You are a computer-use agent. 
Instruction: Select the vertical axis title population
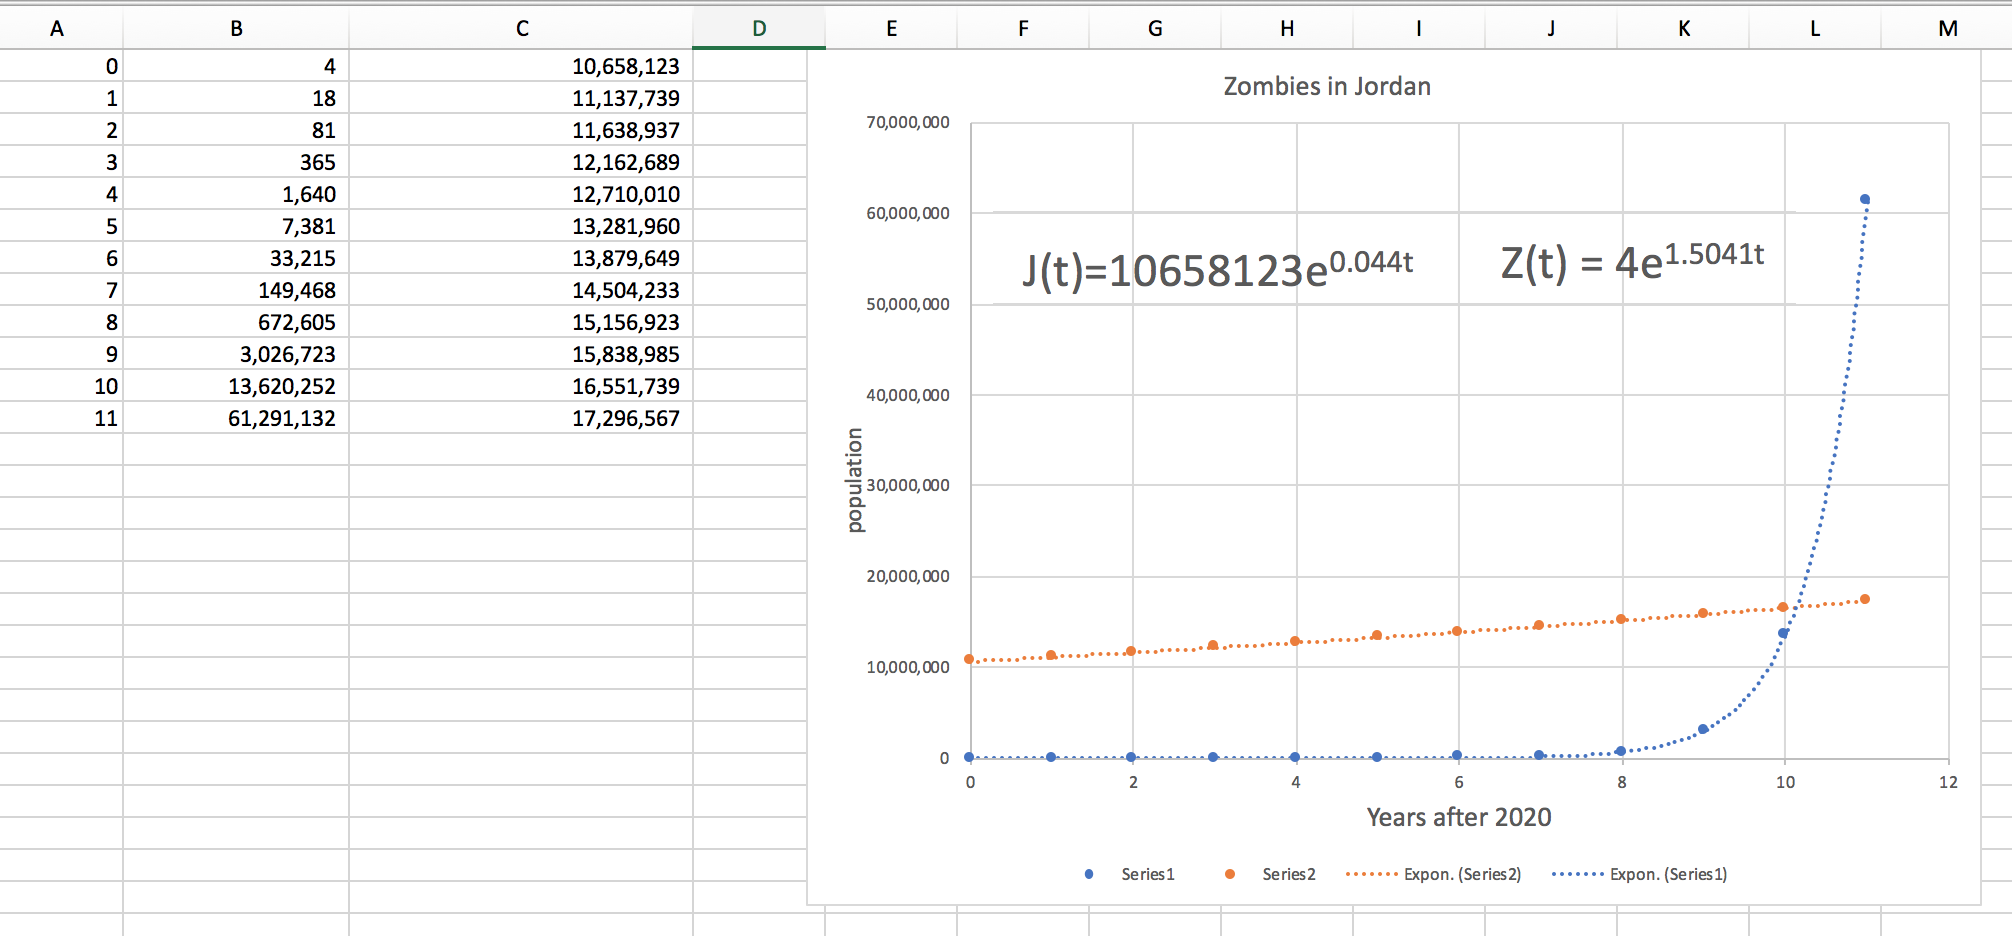tap(854, 480)
